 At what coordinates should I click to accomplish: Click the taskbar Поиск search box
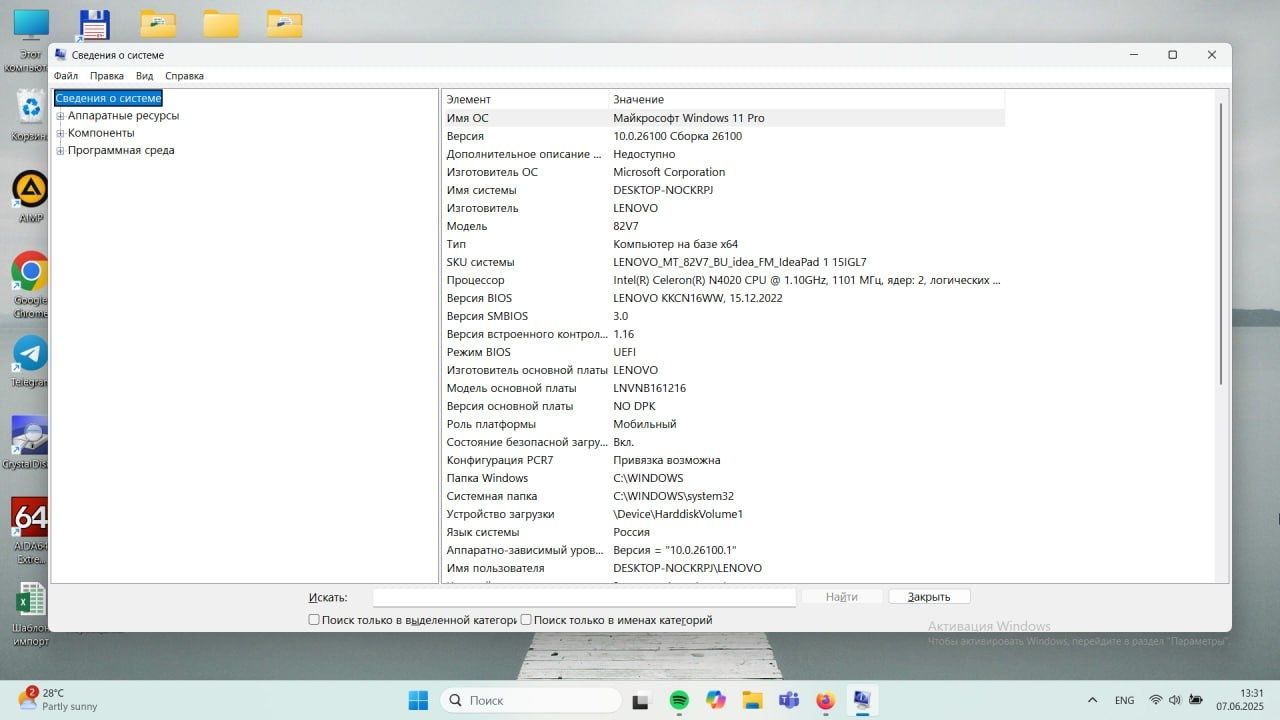tap(531, 700)
